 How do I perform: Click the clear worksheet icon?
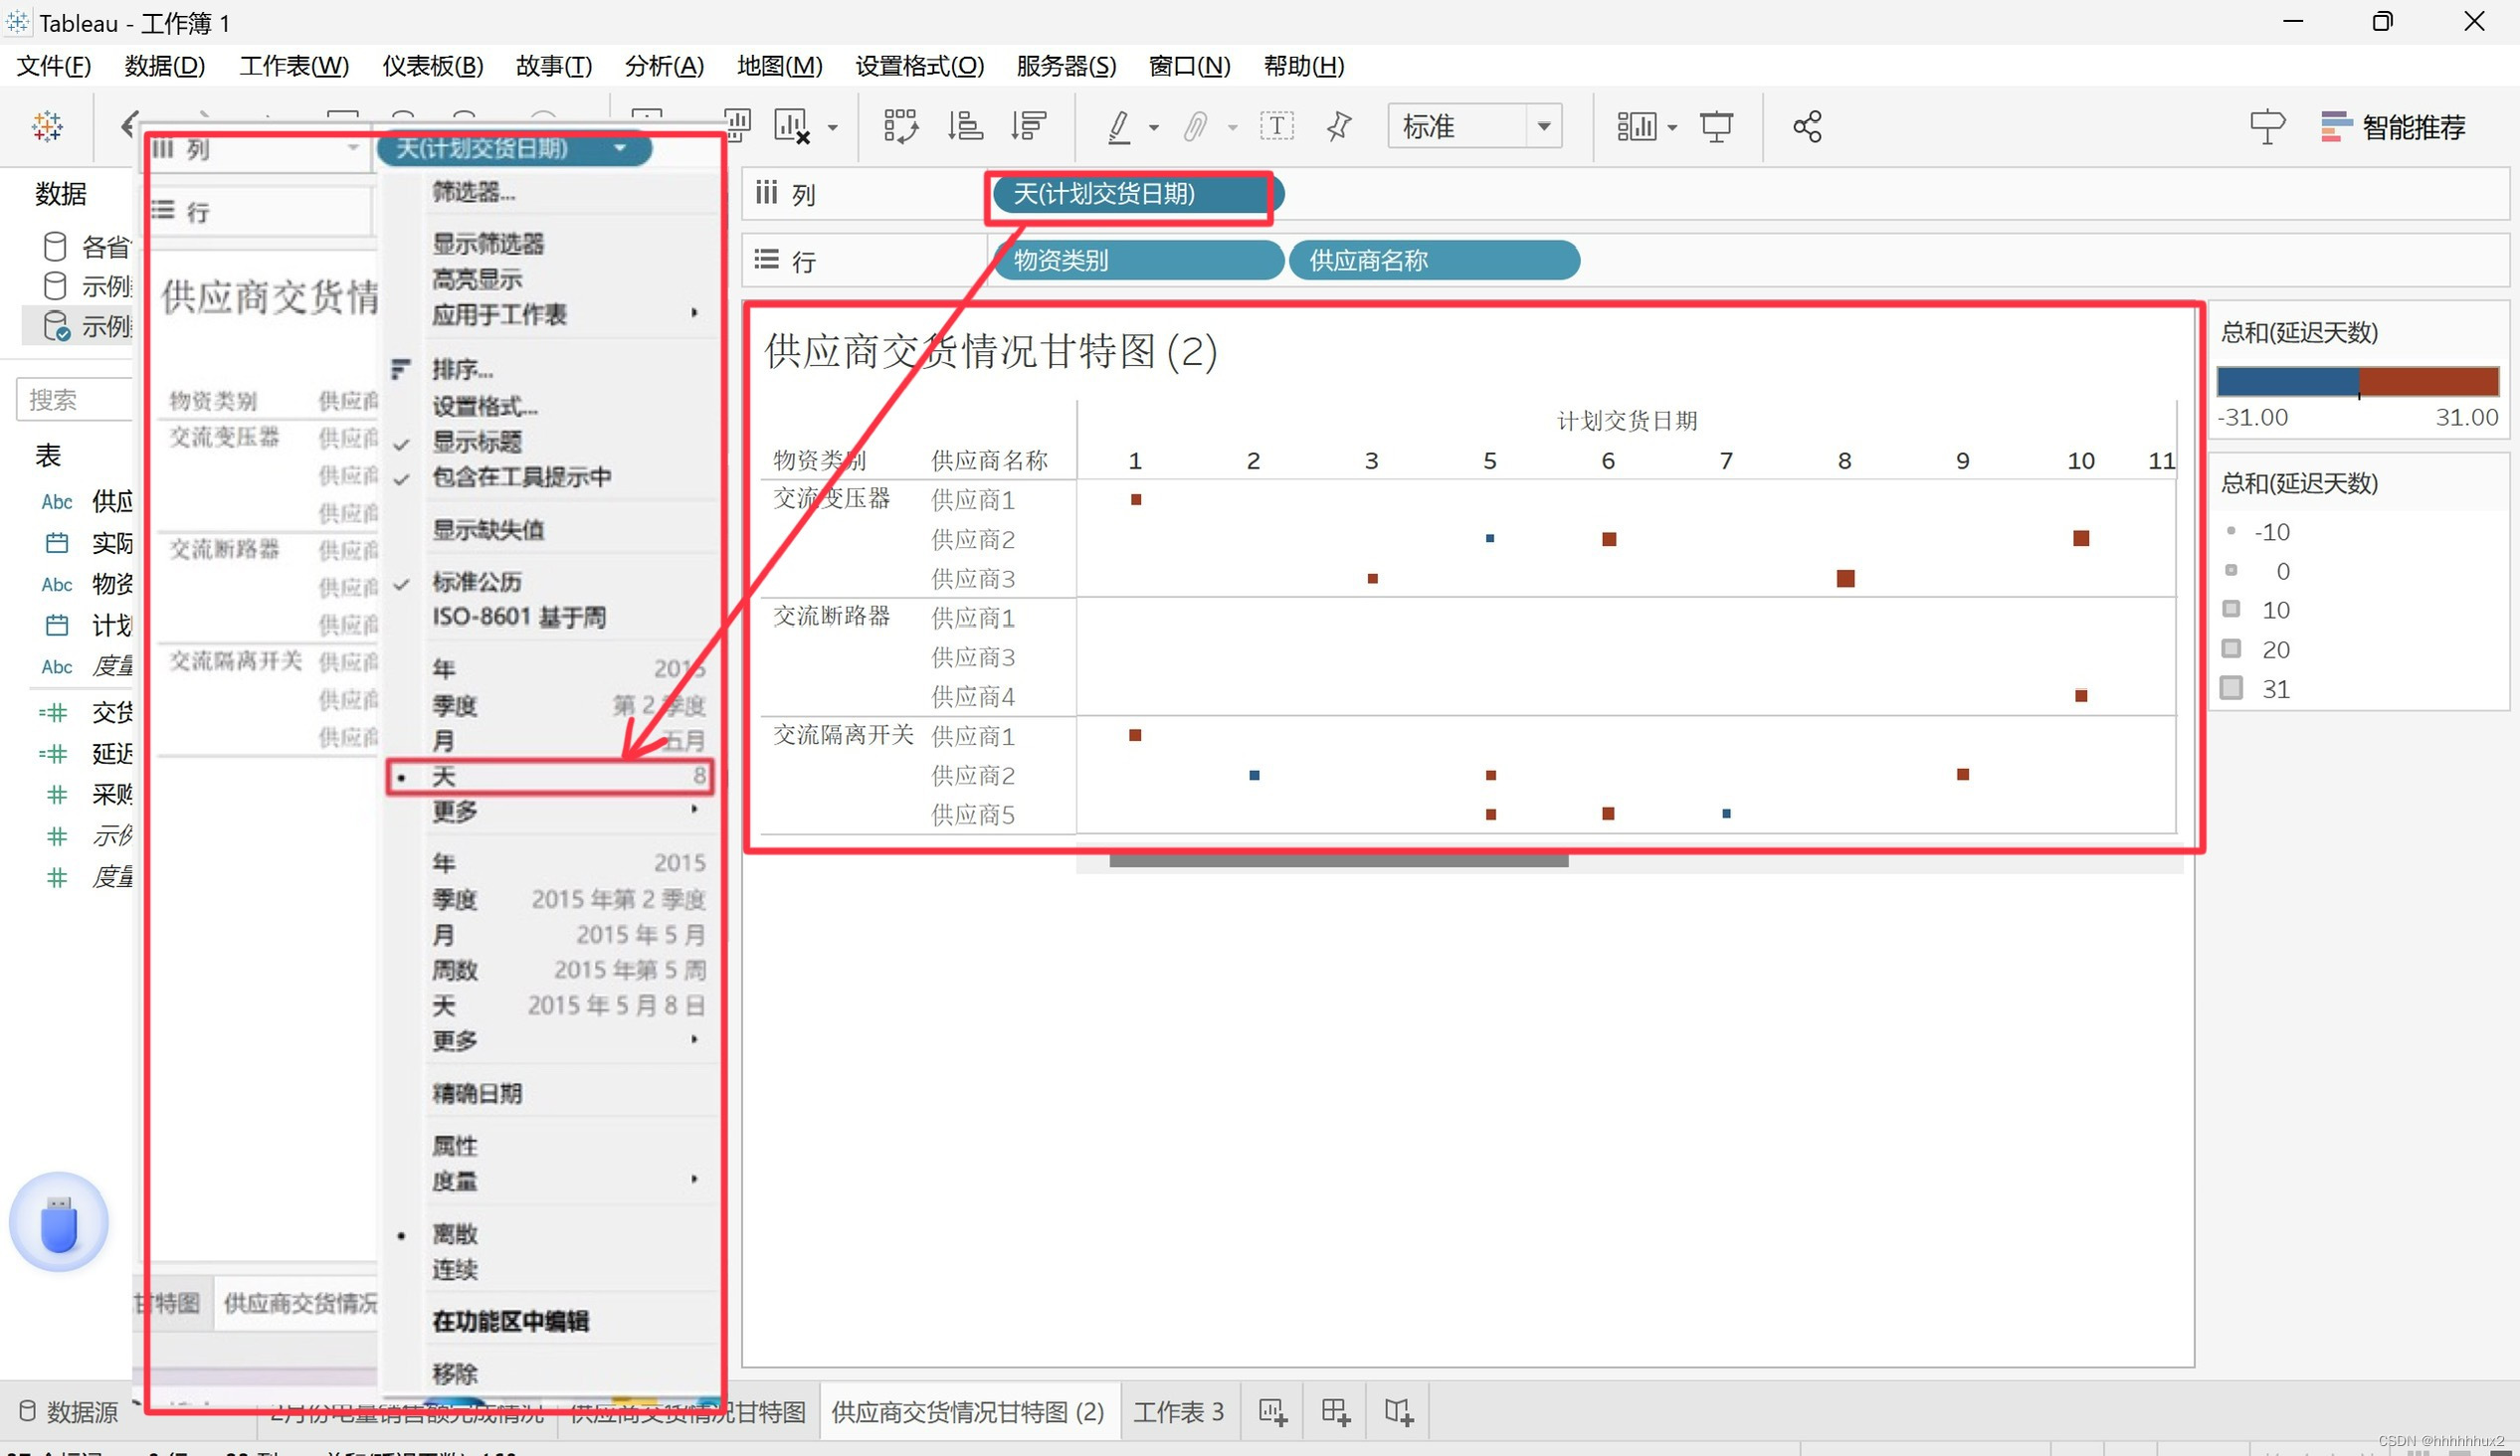[x=792, y=127]
